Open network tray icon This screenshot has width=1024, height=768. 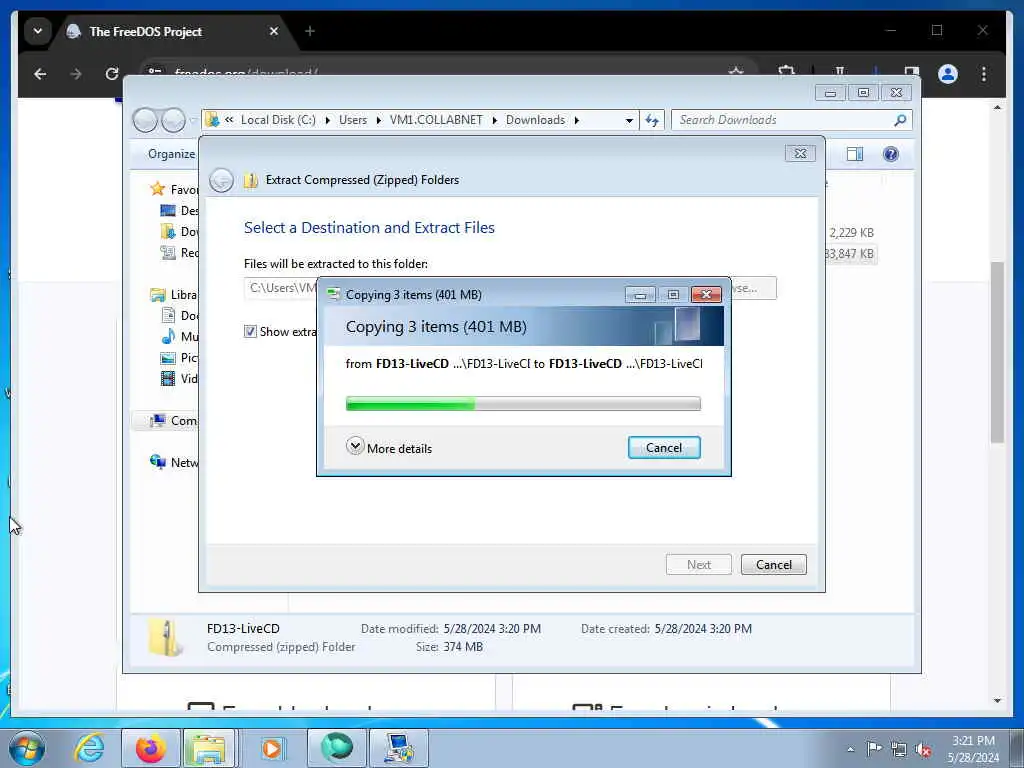(x=899, y=750)
